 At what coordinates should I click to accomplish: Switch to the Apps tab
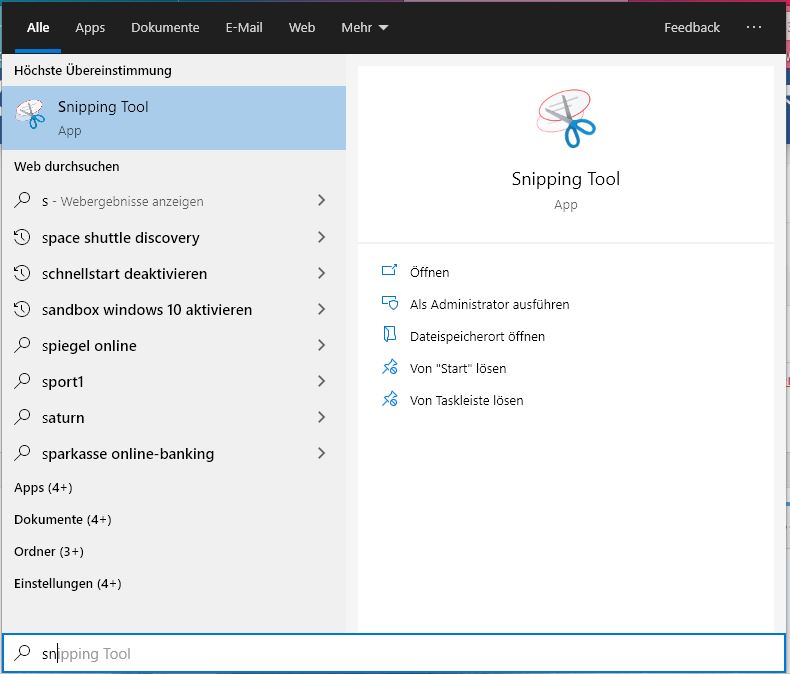(90, 27)
